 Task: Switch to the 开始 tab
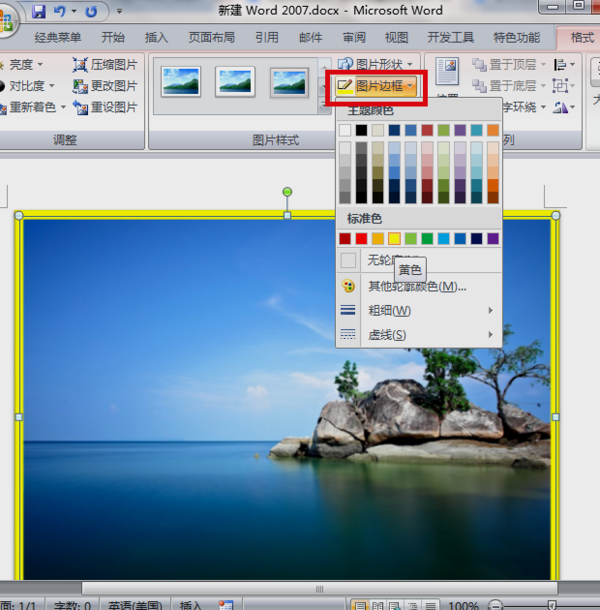pyautogui.click(x=113, y=37)
